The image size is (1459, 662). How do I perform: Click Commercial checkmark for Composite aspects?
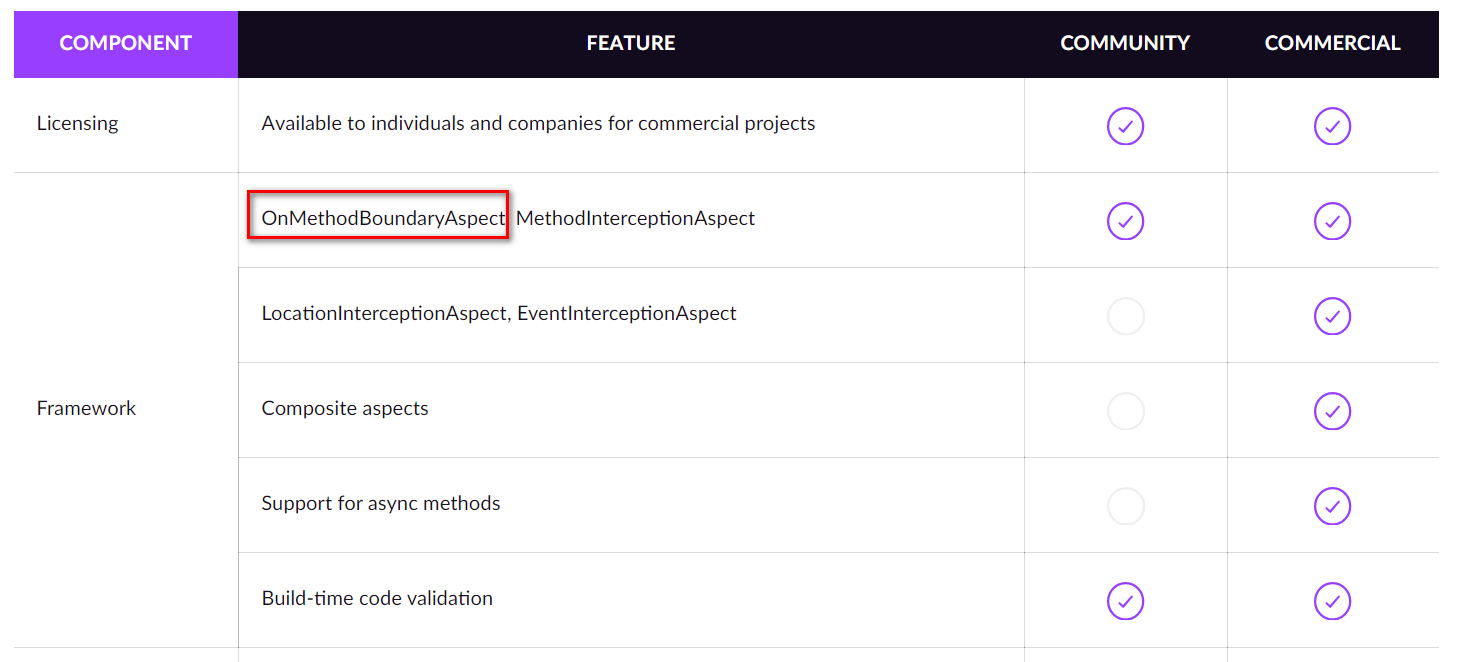point(1332,411)
